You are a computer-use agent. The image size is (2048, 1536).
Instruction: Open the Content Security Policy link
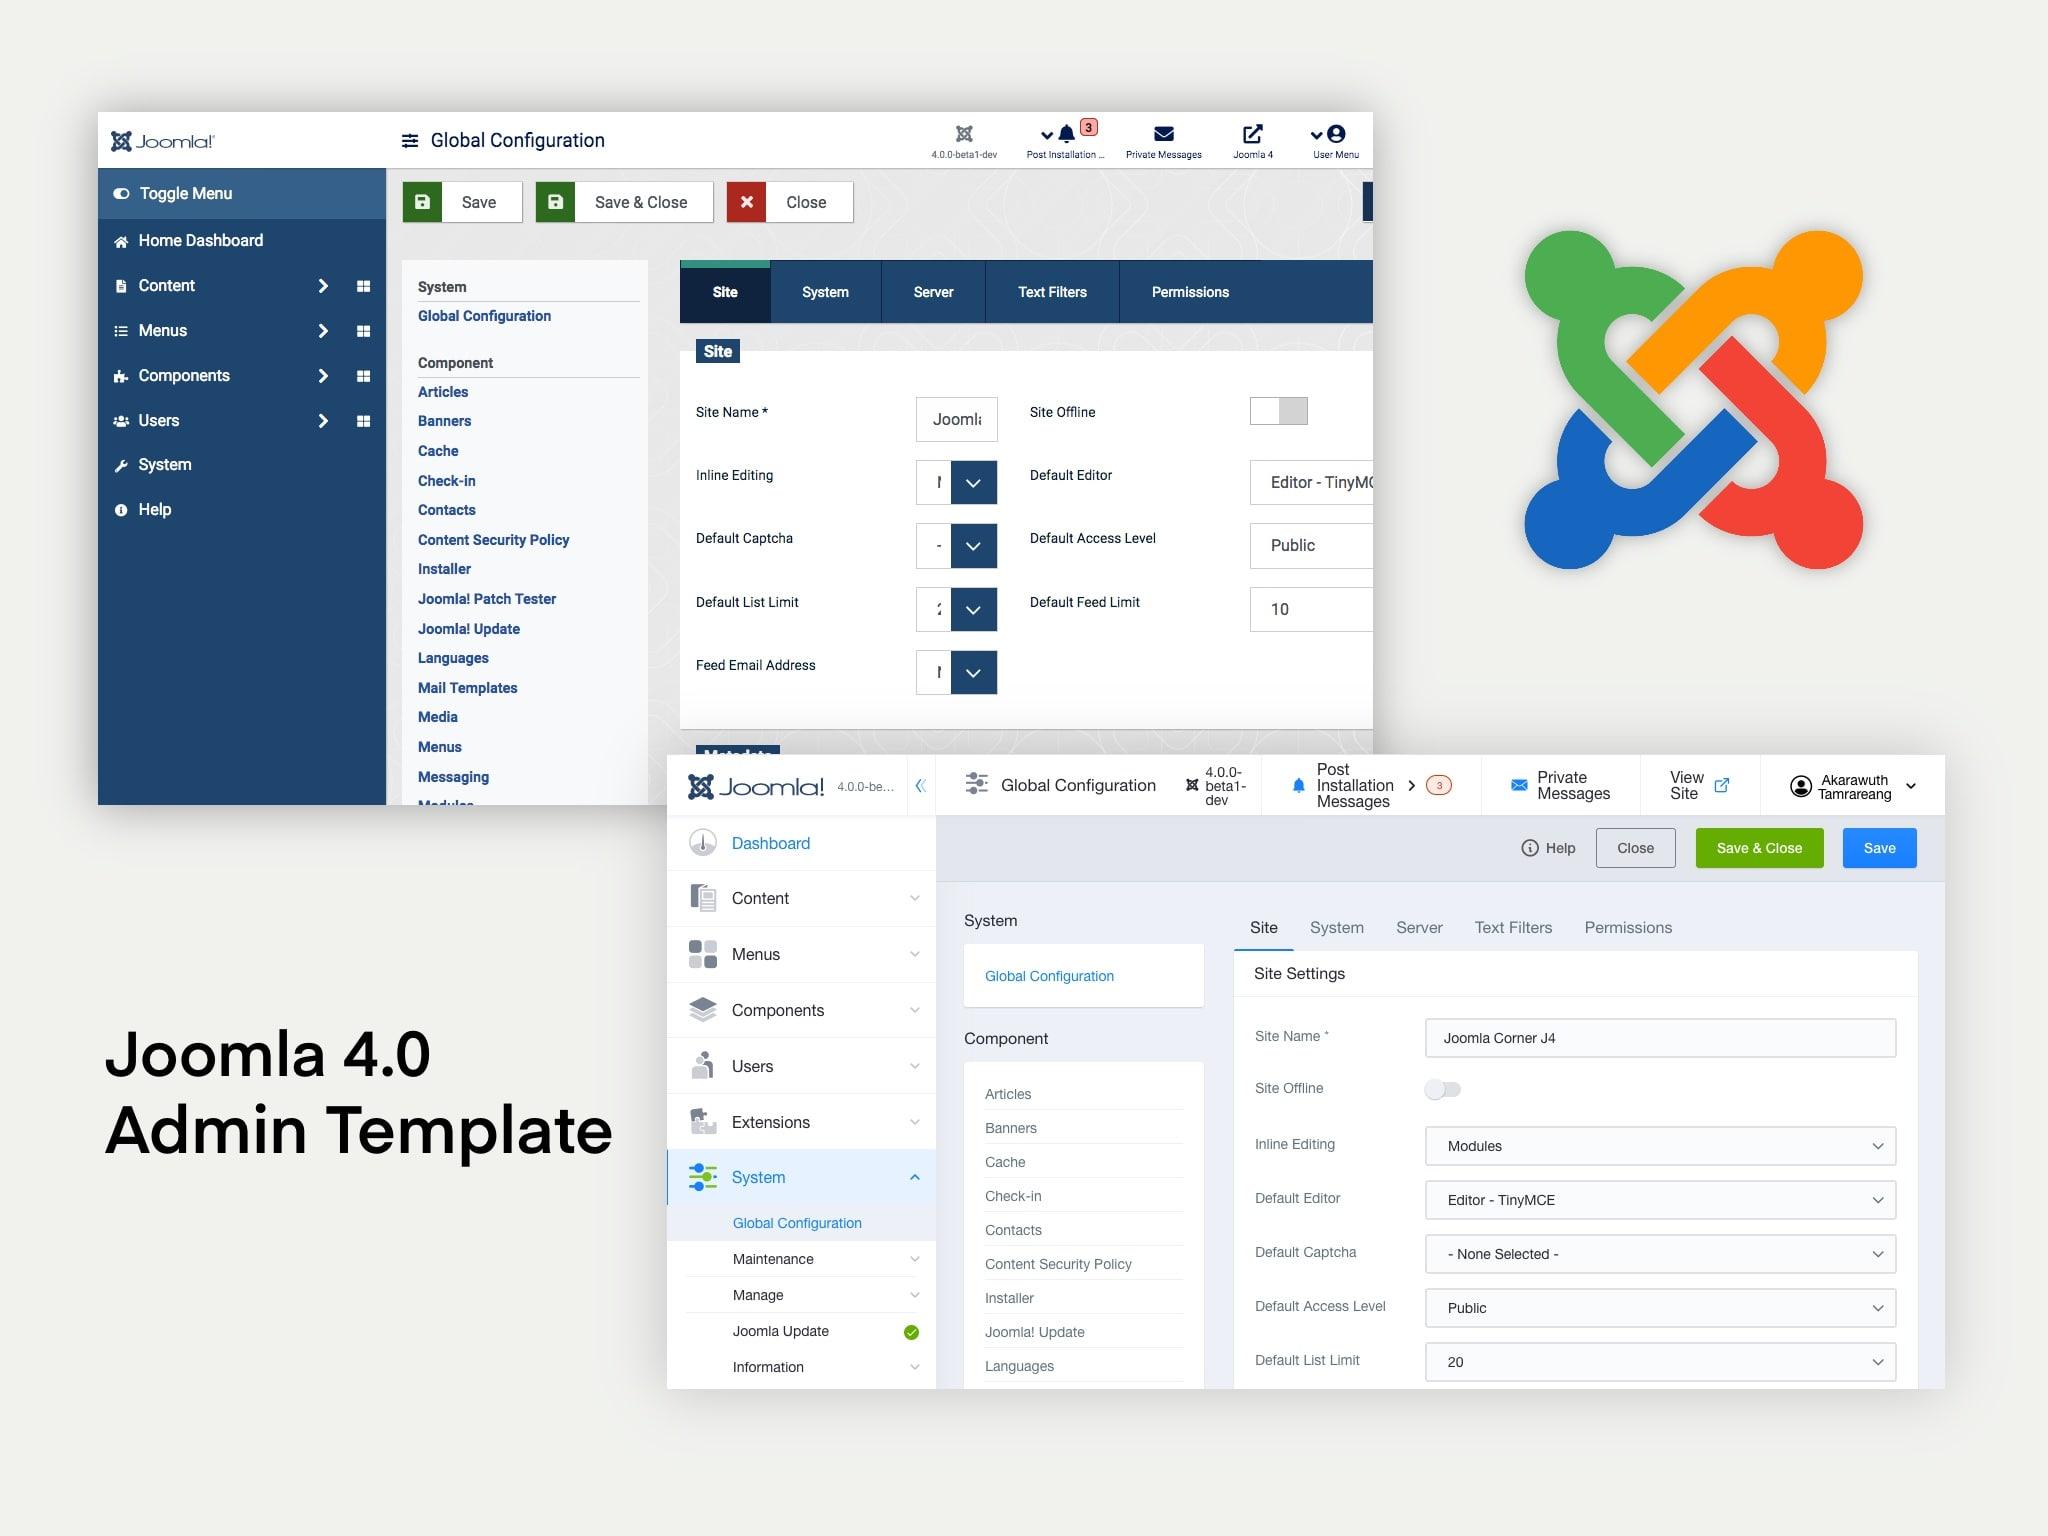[493, 540]
